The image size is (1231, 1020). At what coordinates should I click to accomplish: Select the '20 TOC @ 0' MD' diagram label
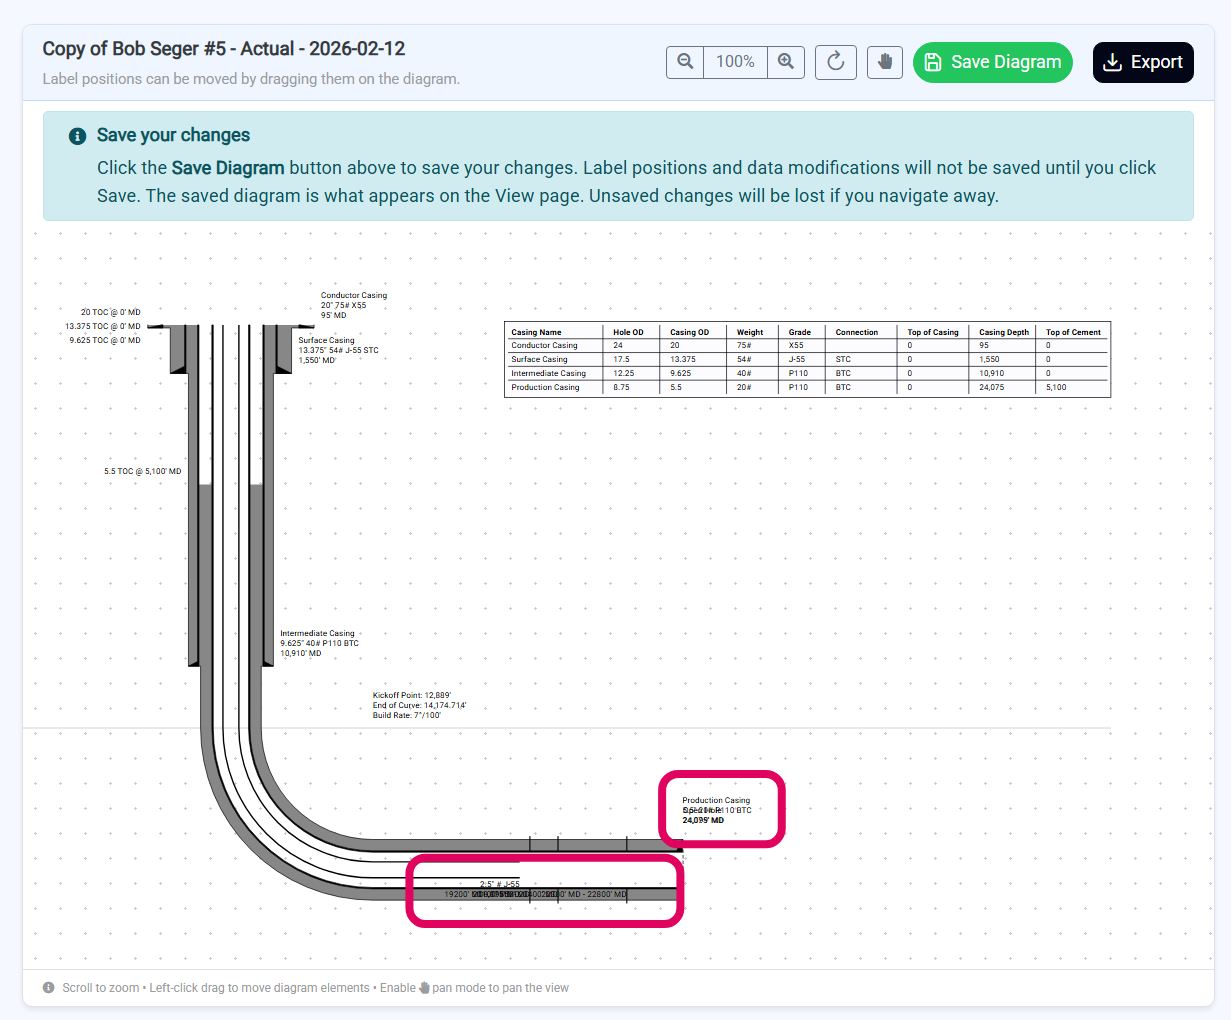point(111,312)
